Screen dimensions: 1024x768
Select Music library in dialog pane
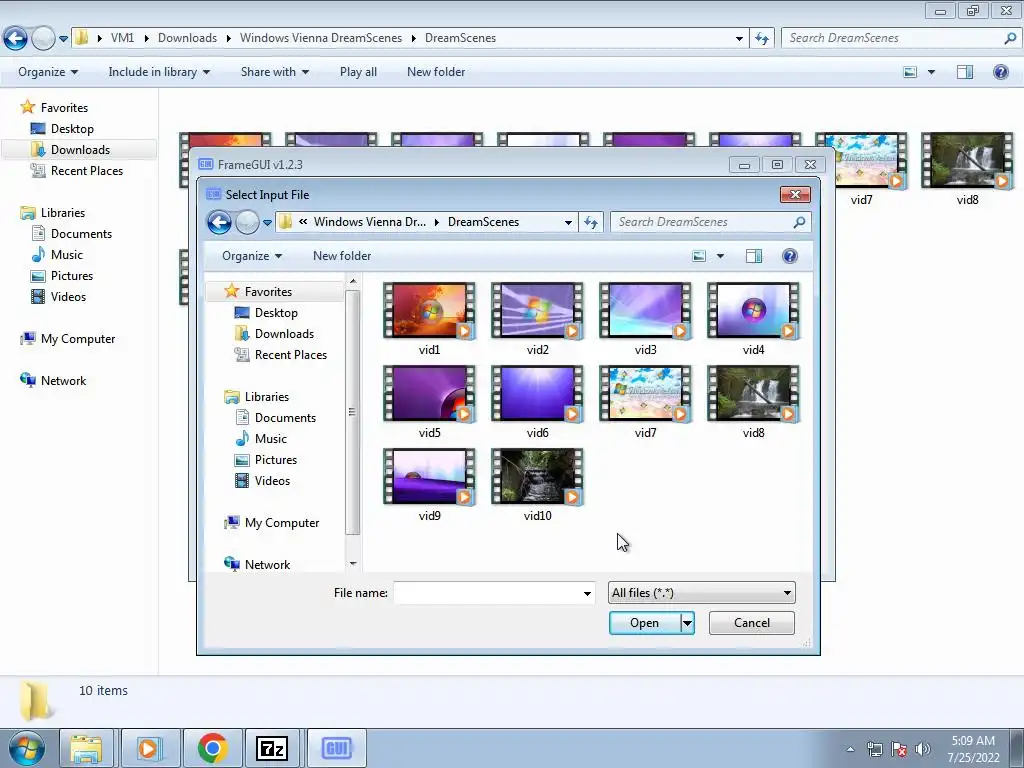[x=270, y=439]
